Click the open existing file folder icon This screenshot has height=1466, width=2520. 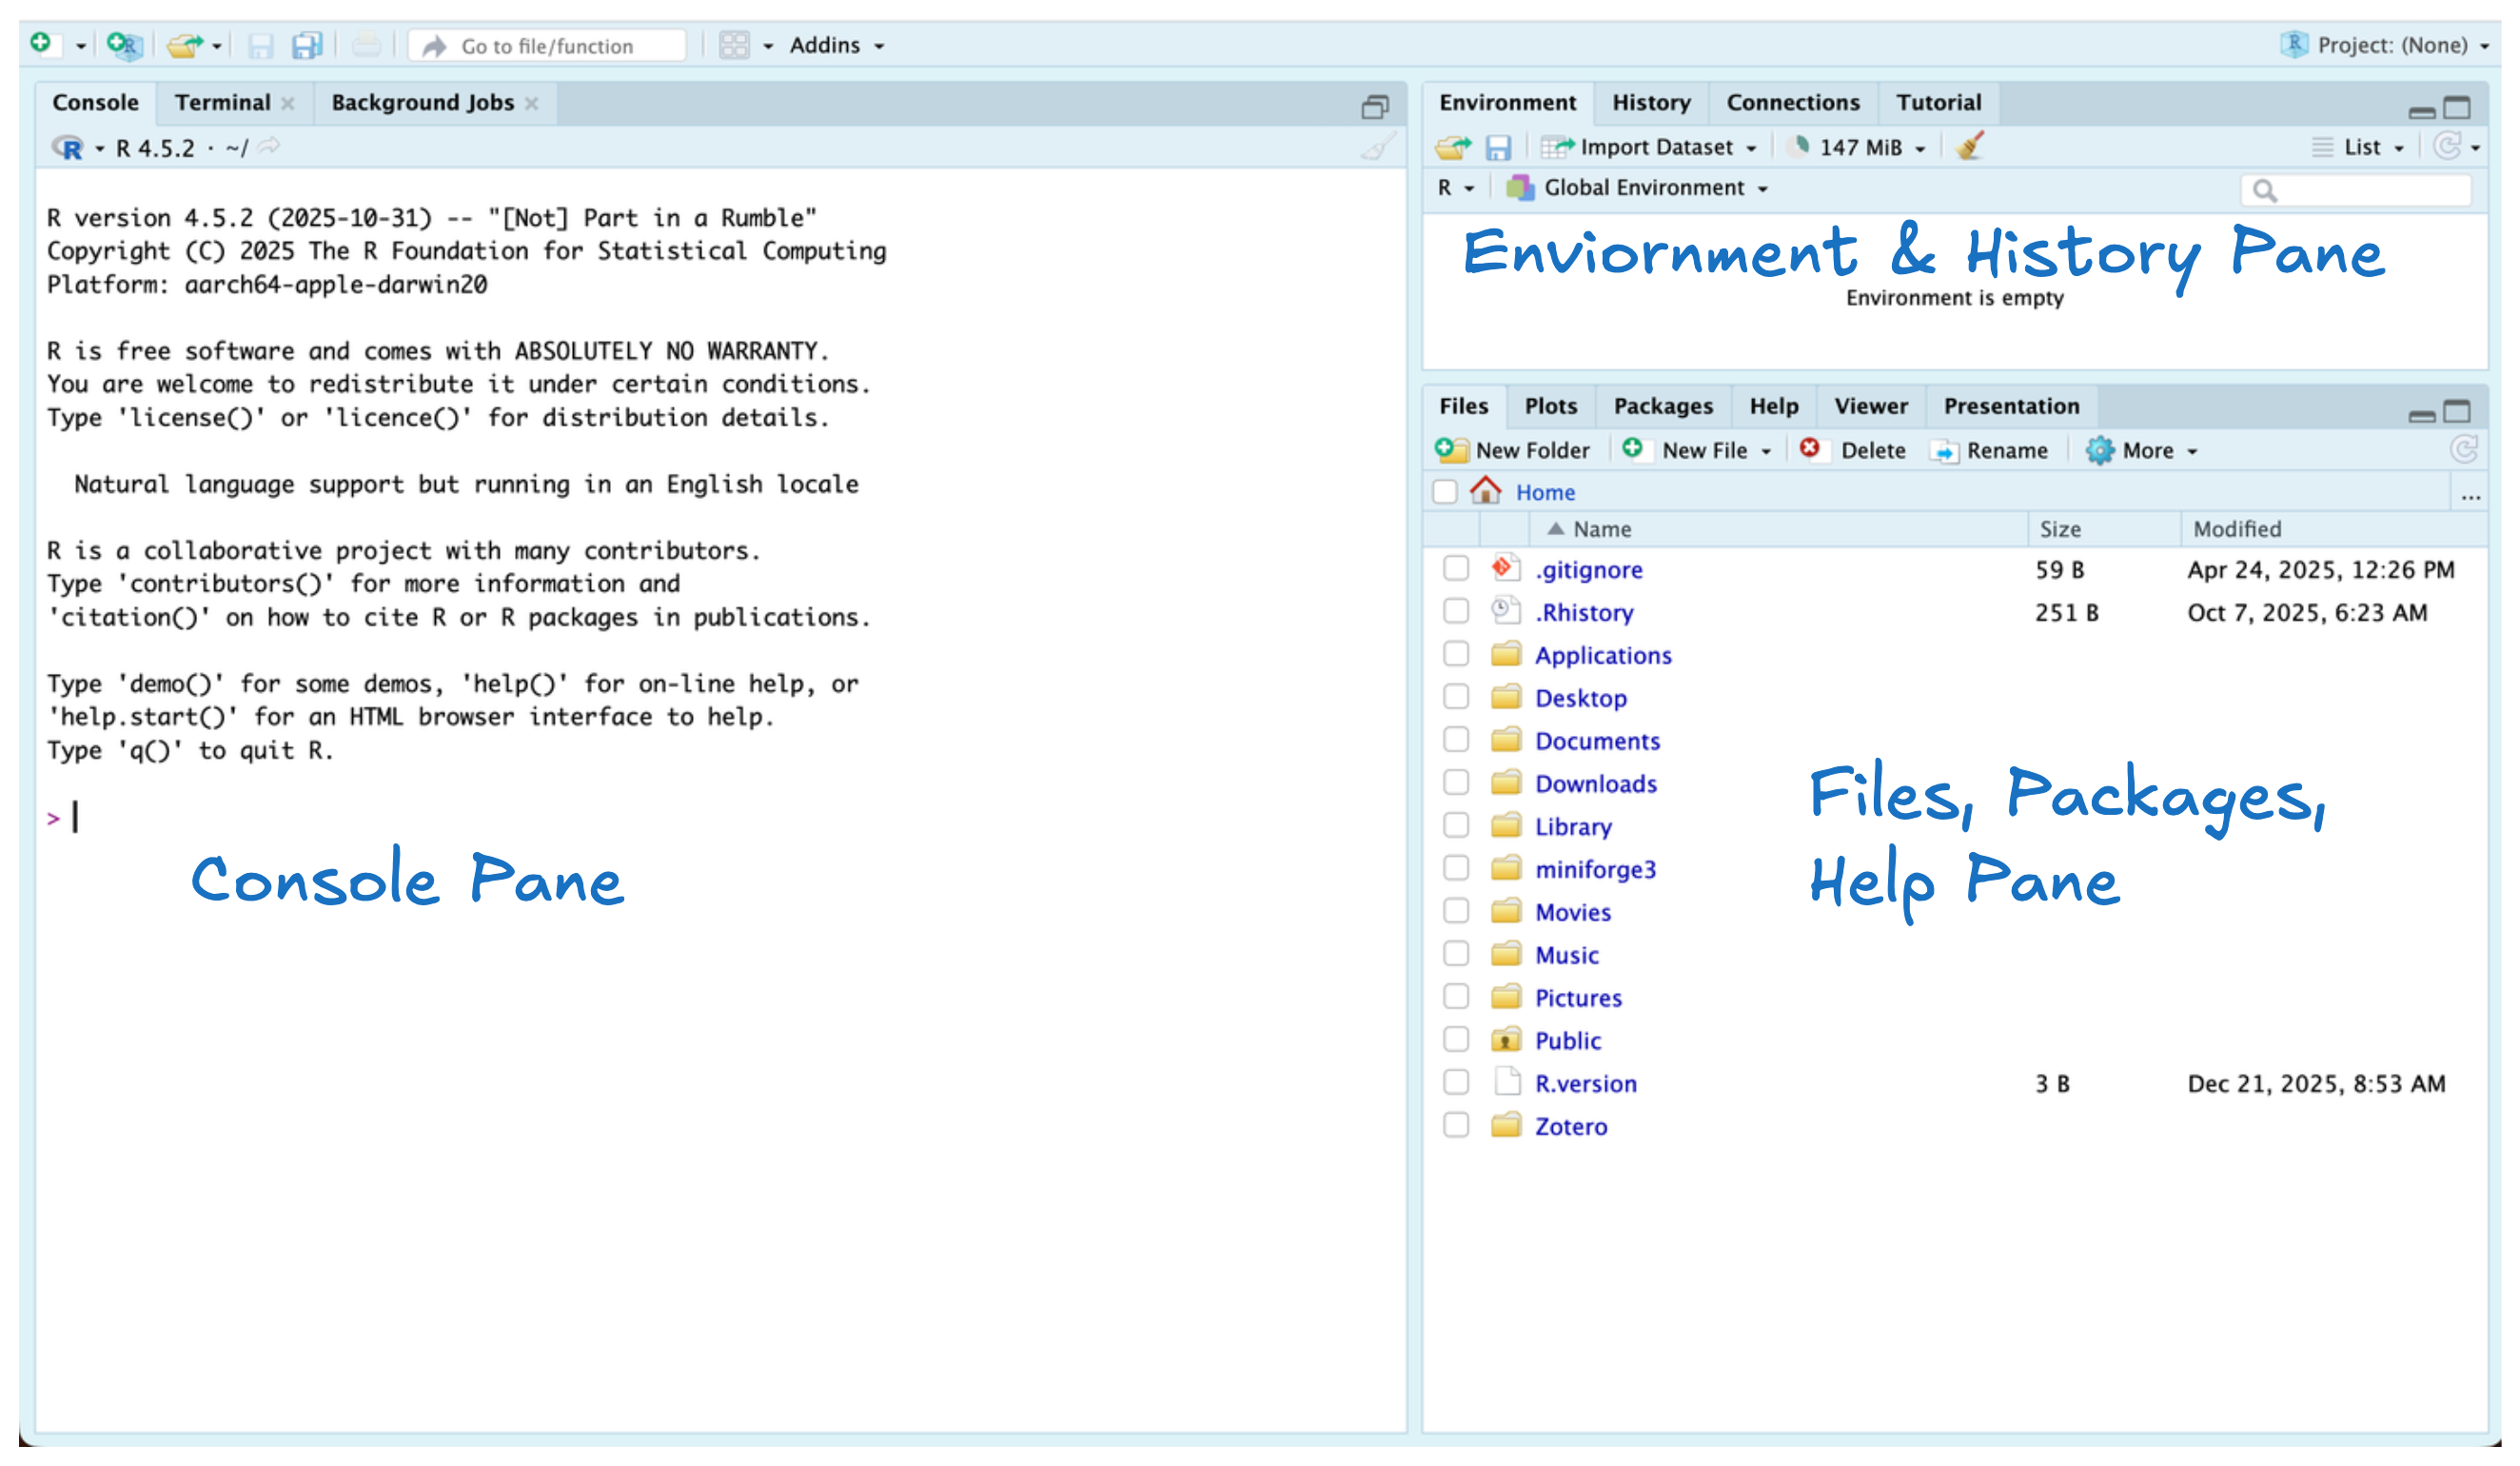(x=183, y=44)
